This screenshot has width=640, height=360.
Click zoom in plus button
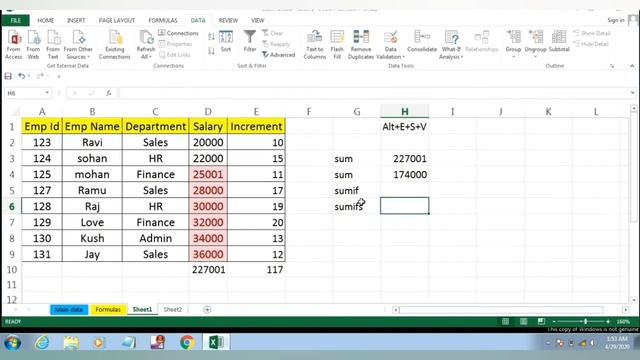pos(608,322)
